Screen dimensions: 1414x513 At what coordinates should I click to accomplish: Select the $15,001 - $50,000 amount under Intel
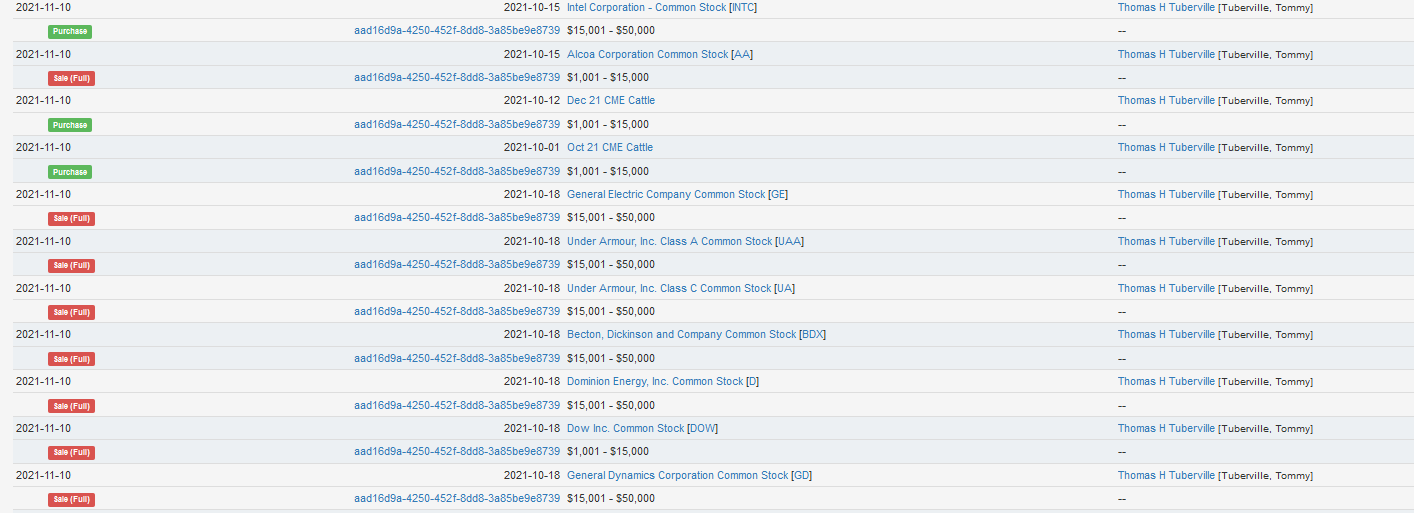coord(611,31)
